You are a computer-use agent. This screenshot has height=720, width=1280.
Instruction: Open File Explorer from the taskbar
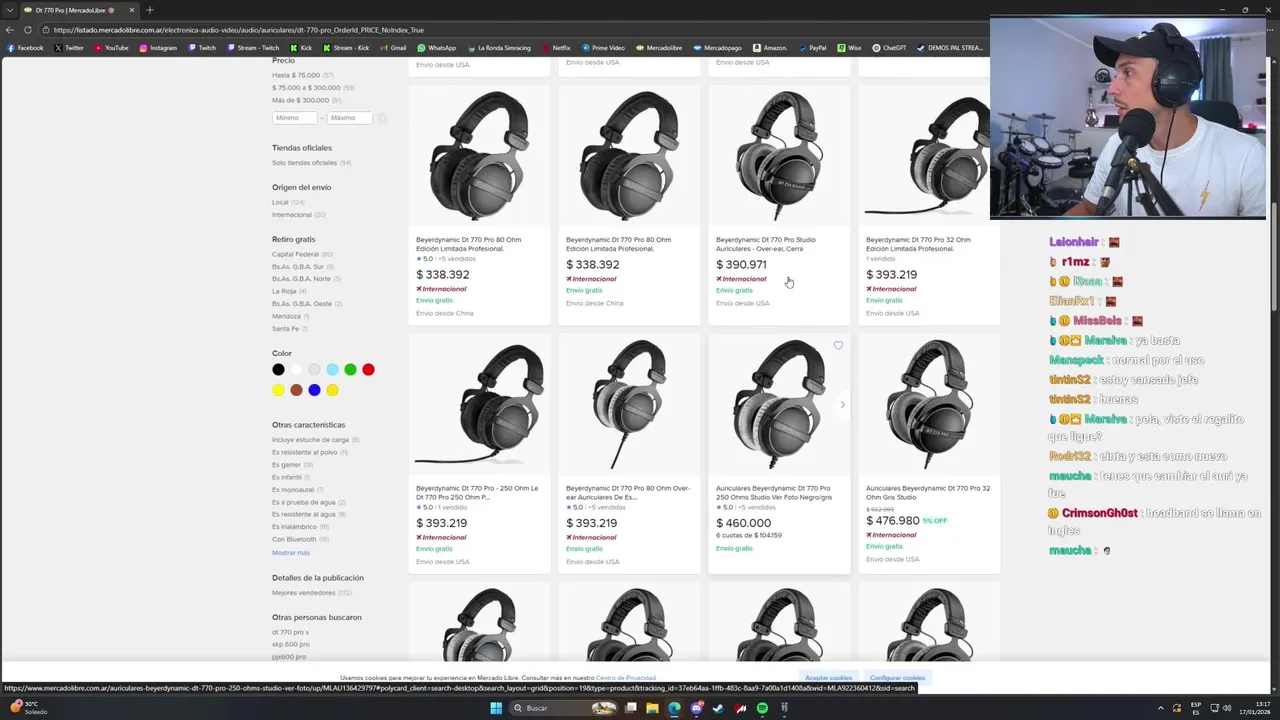[652, 708]
